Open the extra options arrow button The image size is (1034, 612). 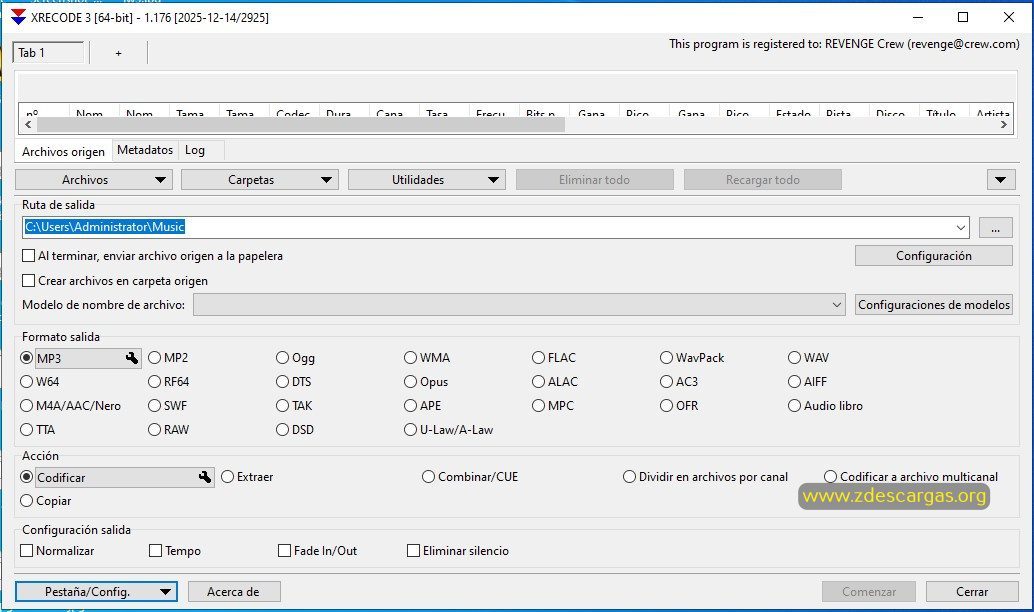[1000, 179]
